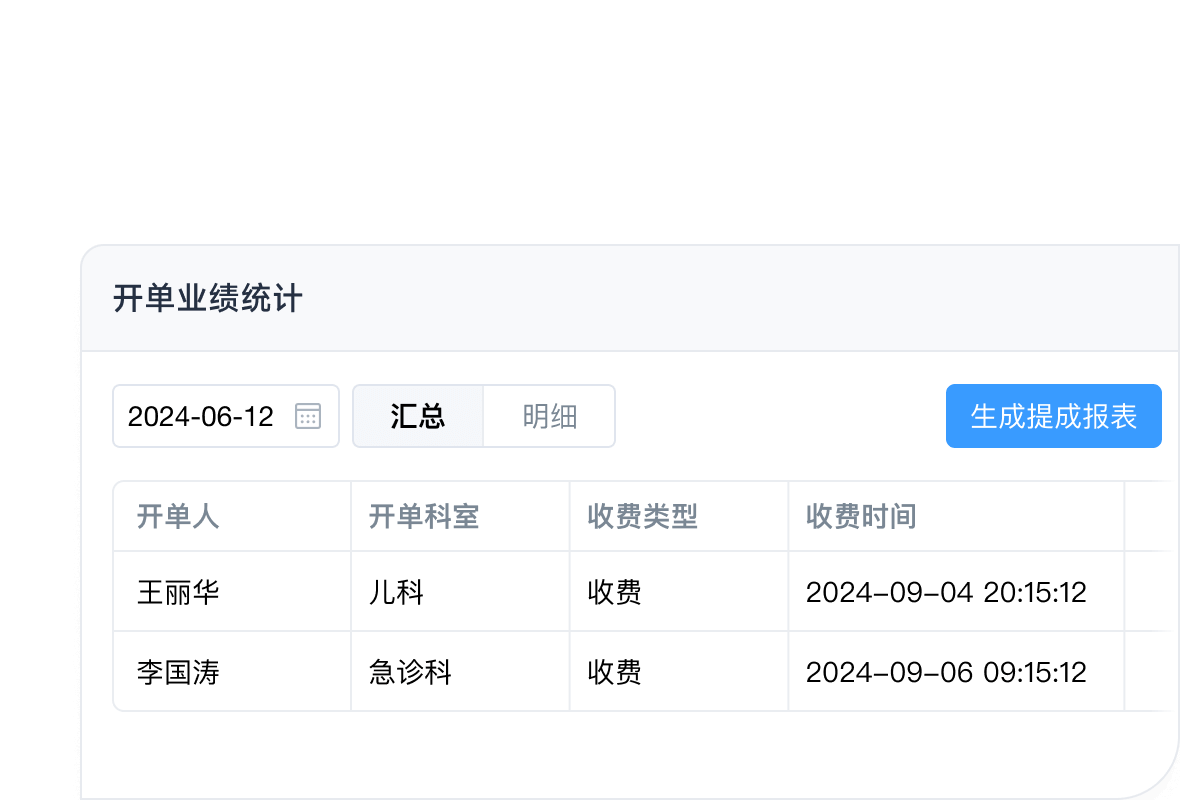Click the 2024-06-12 date input field

click(202, 416)
